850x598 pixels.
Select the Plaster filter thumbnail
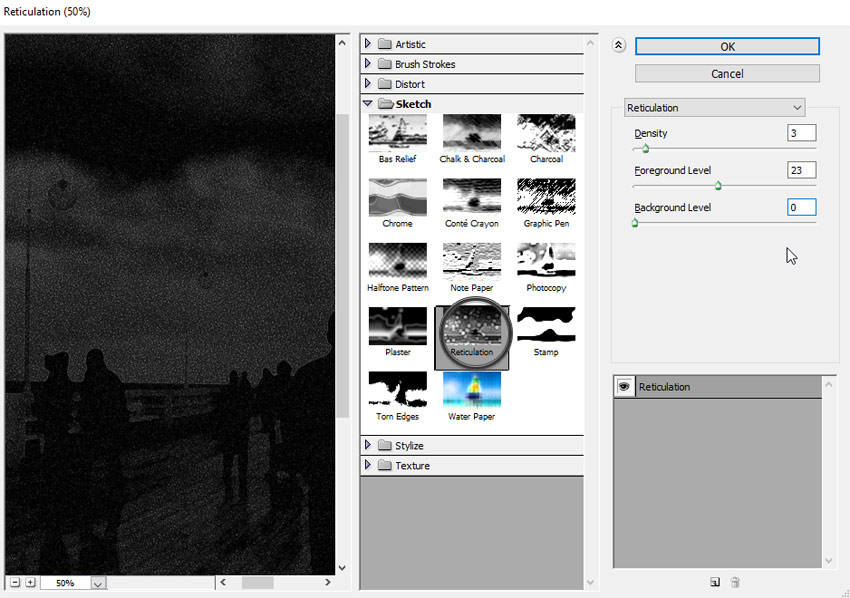point(397,325)
